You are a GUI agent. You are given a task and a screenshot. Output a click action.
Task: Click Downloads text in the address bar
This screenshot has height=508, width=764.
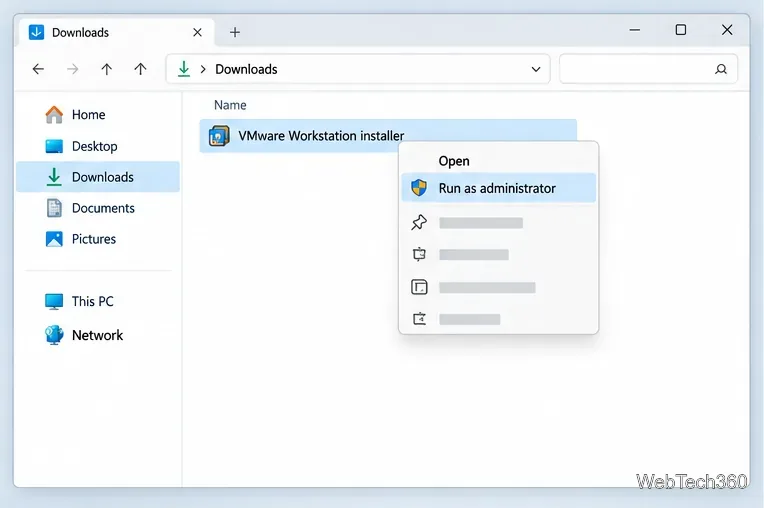pos(246,69)
